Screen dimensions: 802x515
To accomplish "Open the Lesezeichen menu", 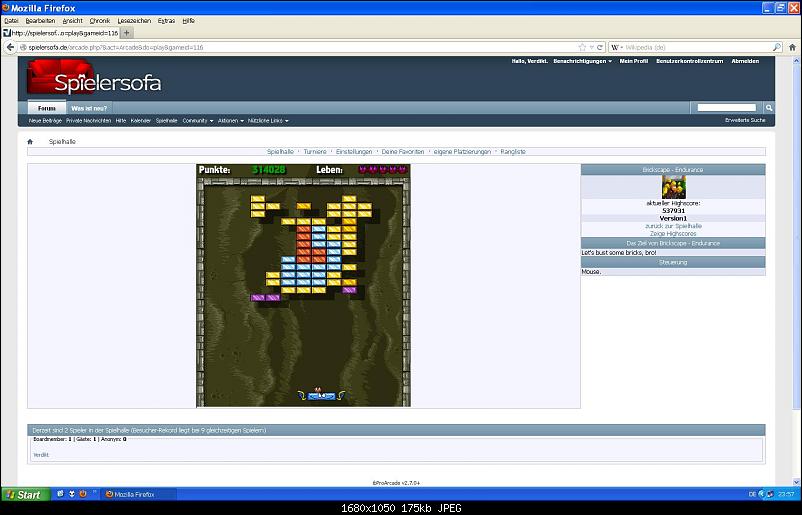I will 134,21.
